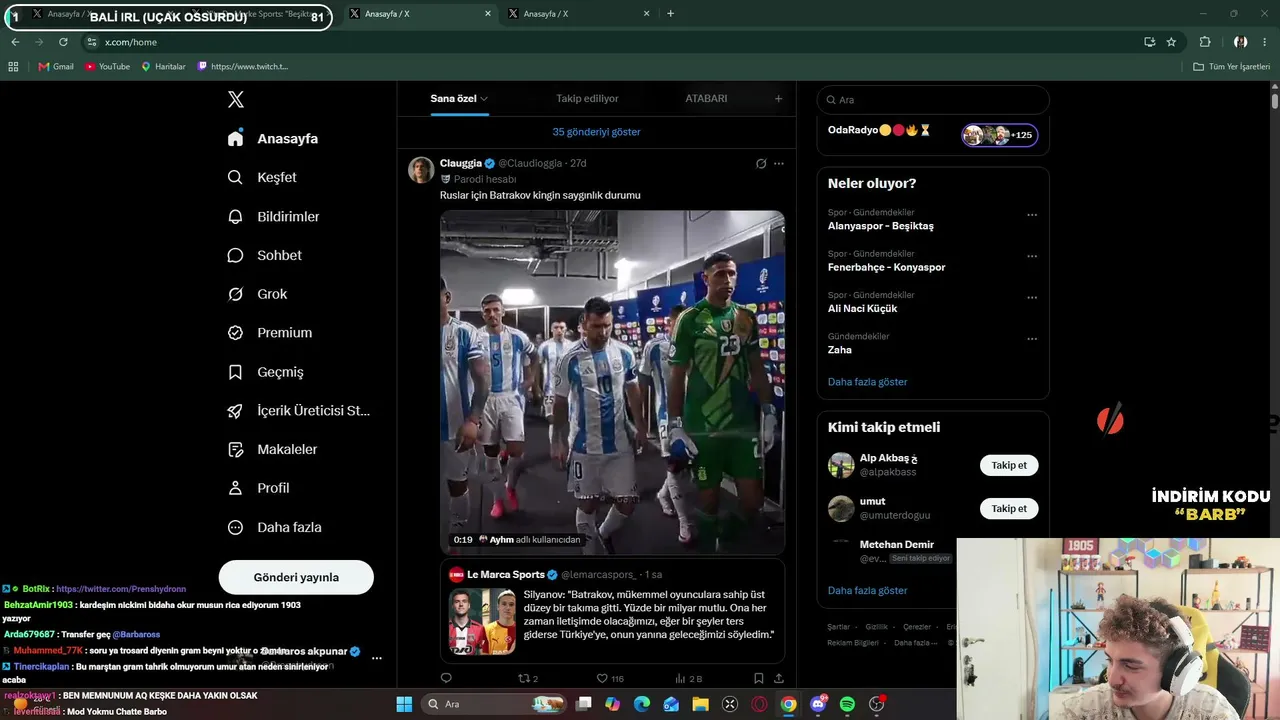Screen dimensions: 1280x720
Task: Switch to Takip ediliyor tab
Action: 587,98
